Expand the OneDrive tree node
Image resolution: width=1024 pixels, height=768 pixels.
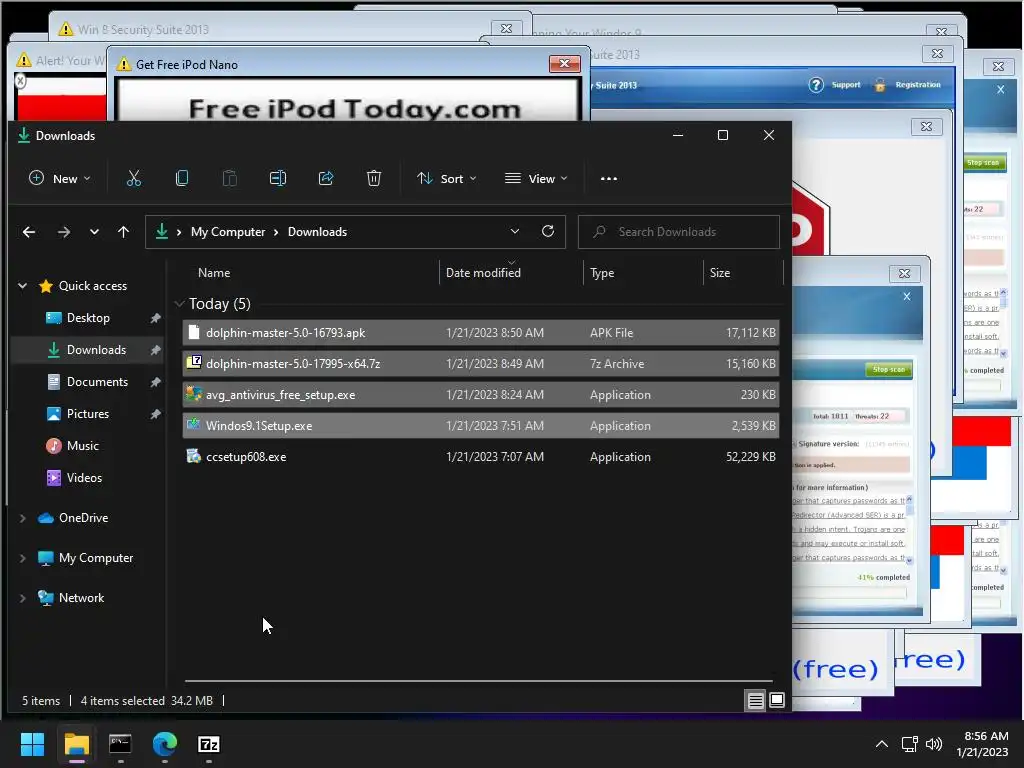22,518
